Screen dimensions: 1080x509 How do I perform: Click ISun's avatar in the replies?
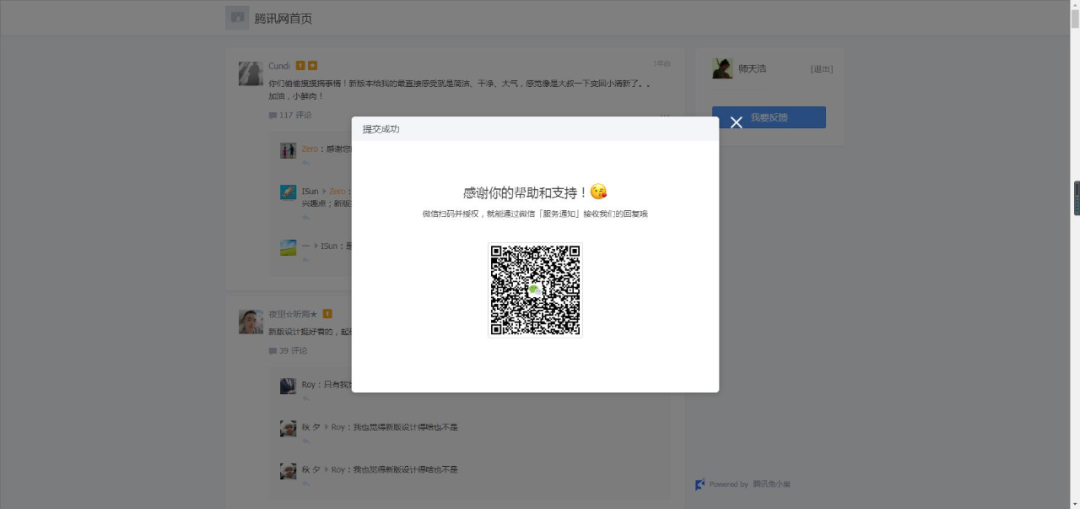coord(288,192)
